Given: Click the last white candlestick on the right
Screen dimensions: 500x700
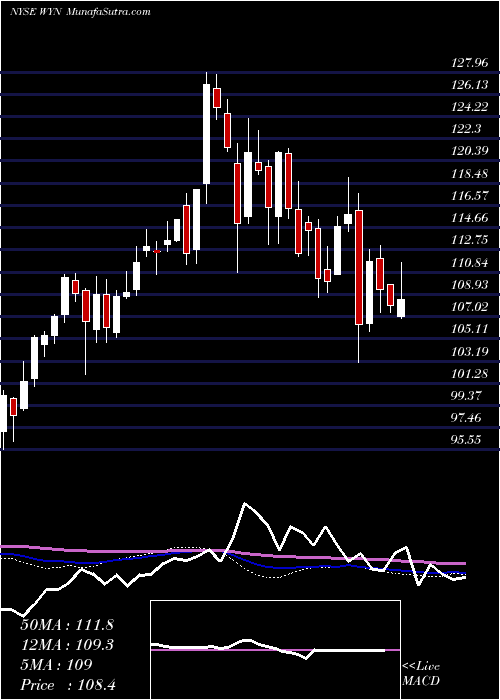Looking at the screenshot, I should (x=401, y=308).
